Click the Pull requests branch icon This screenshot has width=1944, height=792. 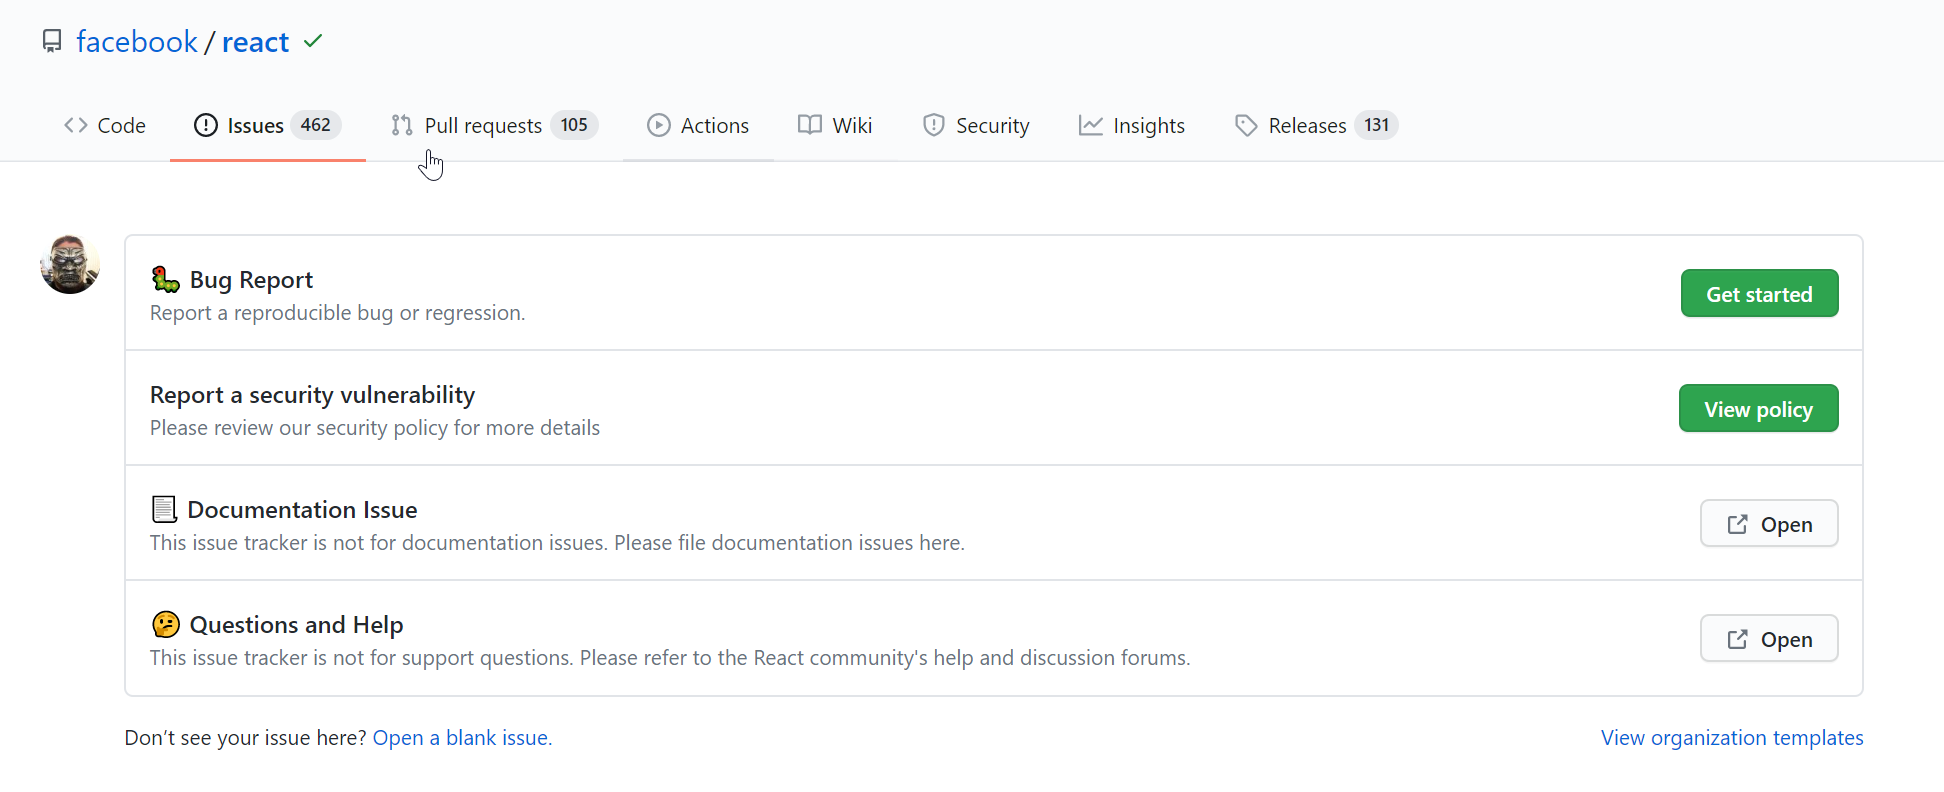pyautogui.click(x=402, y=125)
